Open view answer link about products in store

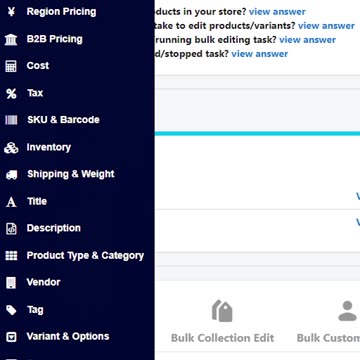click(277, 12)
